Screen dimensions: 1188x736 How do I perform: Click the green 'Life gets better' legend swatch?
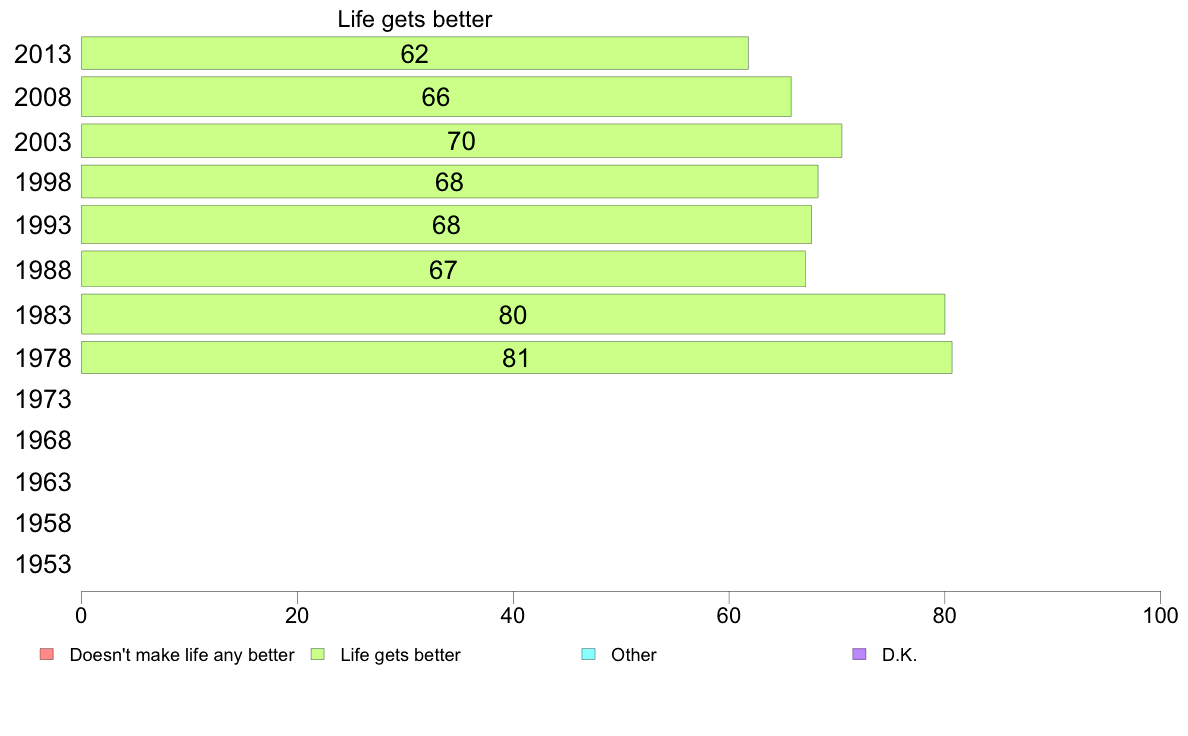coord(317,654)
